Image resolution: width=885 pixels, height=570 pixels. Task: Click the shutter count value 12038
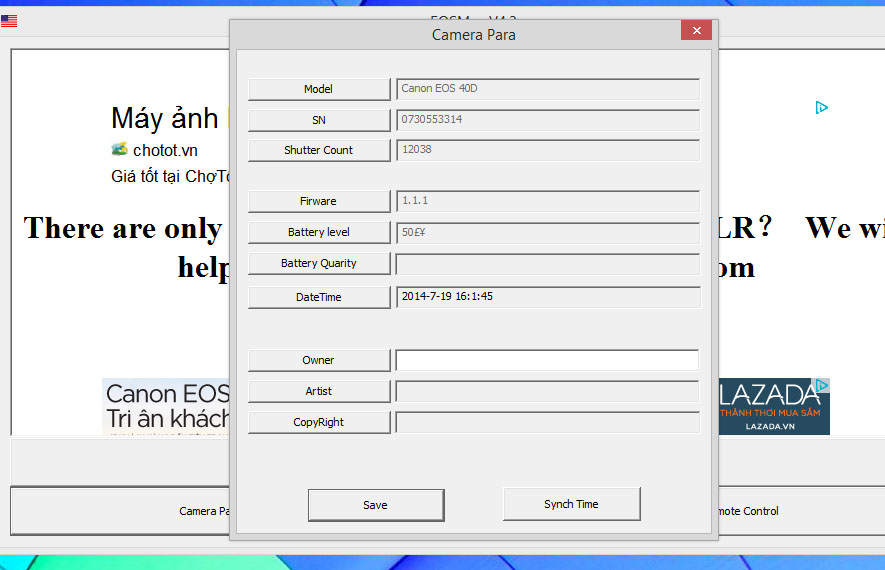coord(547,150)
